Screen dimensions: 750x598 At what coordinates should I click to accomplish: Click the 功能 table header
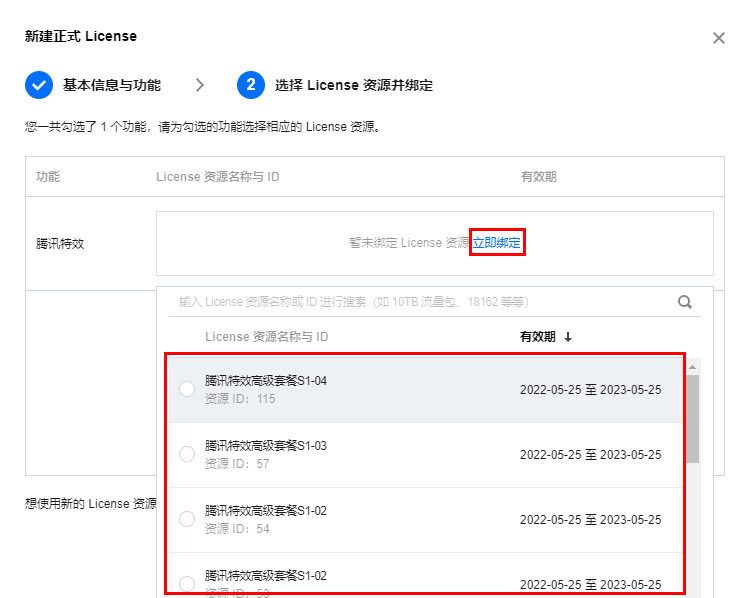48,177
